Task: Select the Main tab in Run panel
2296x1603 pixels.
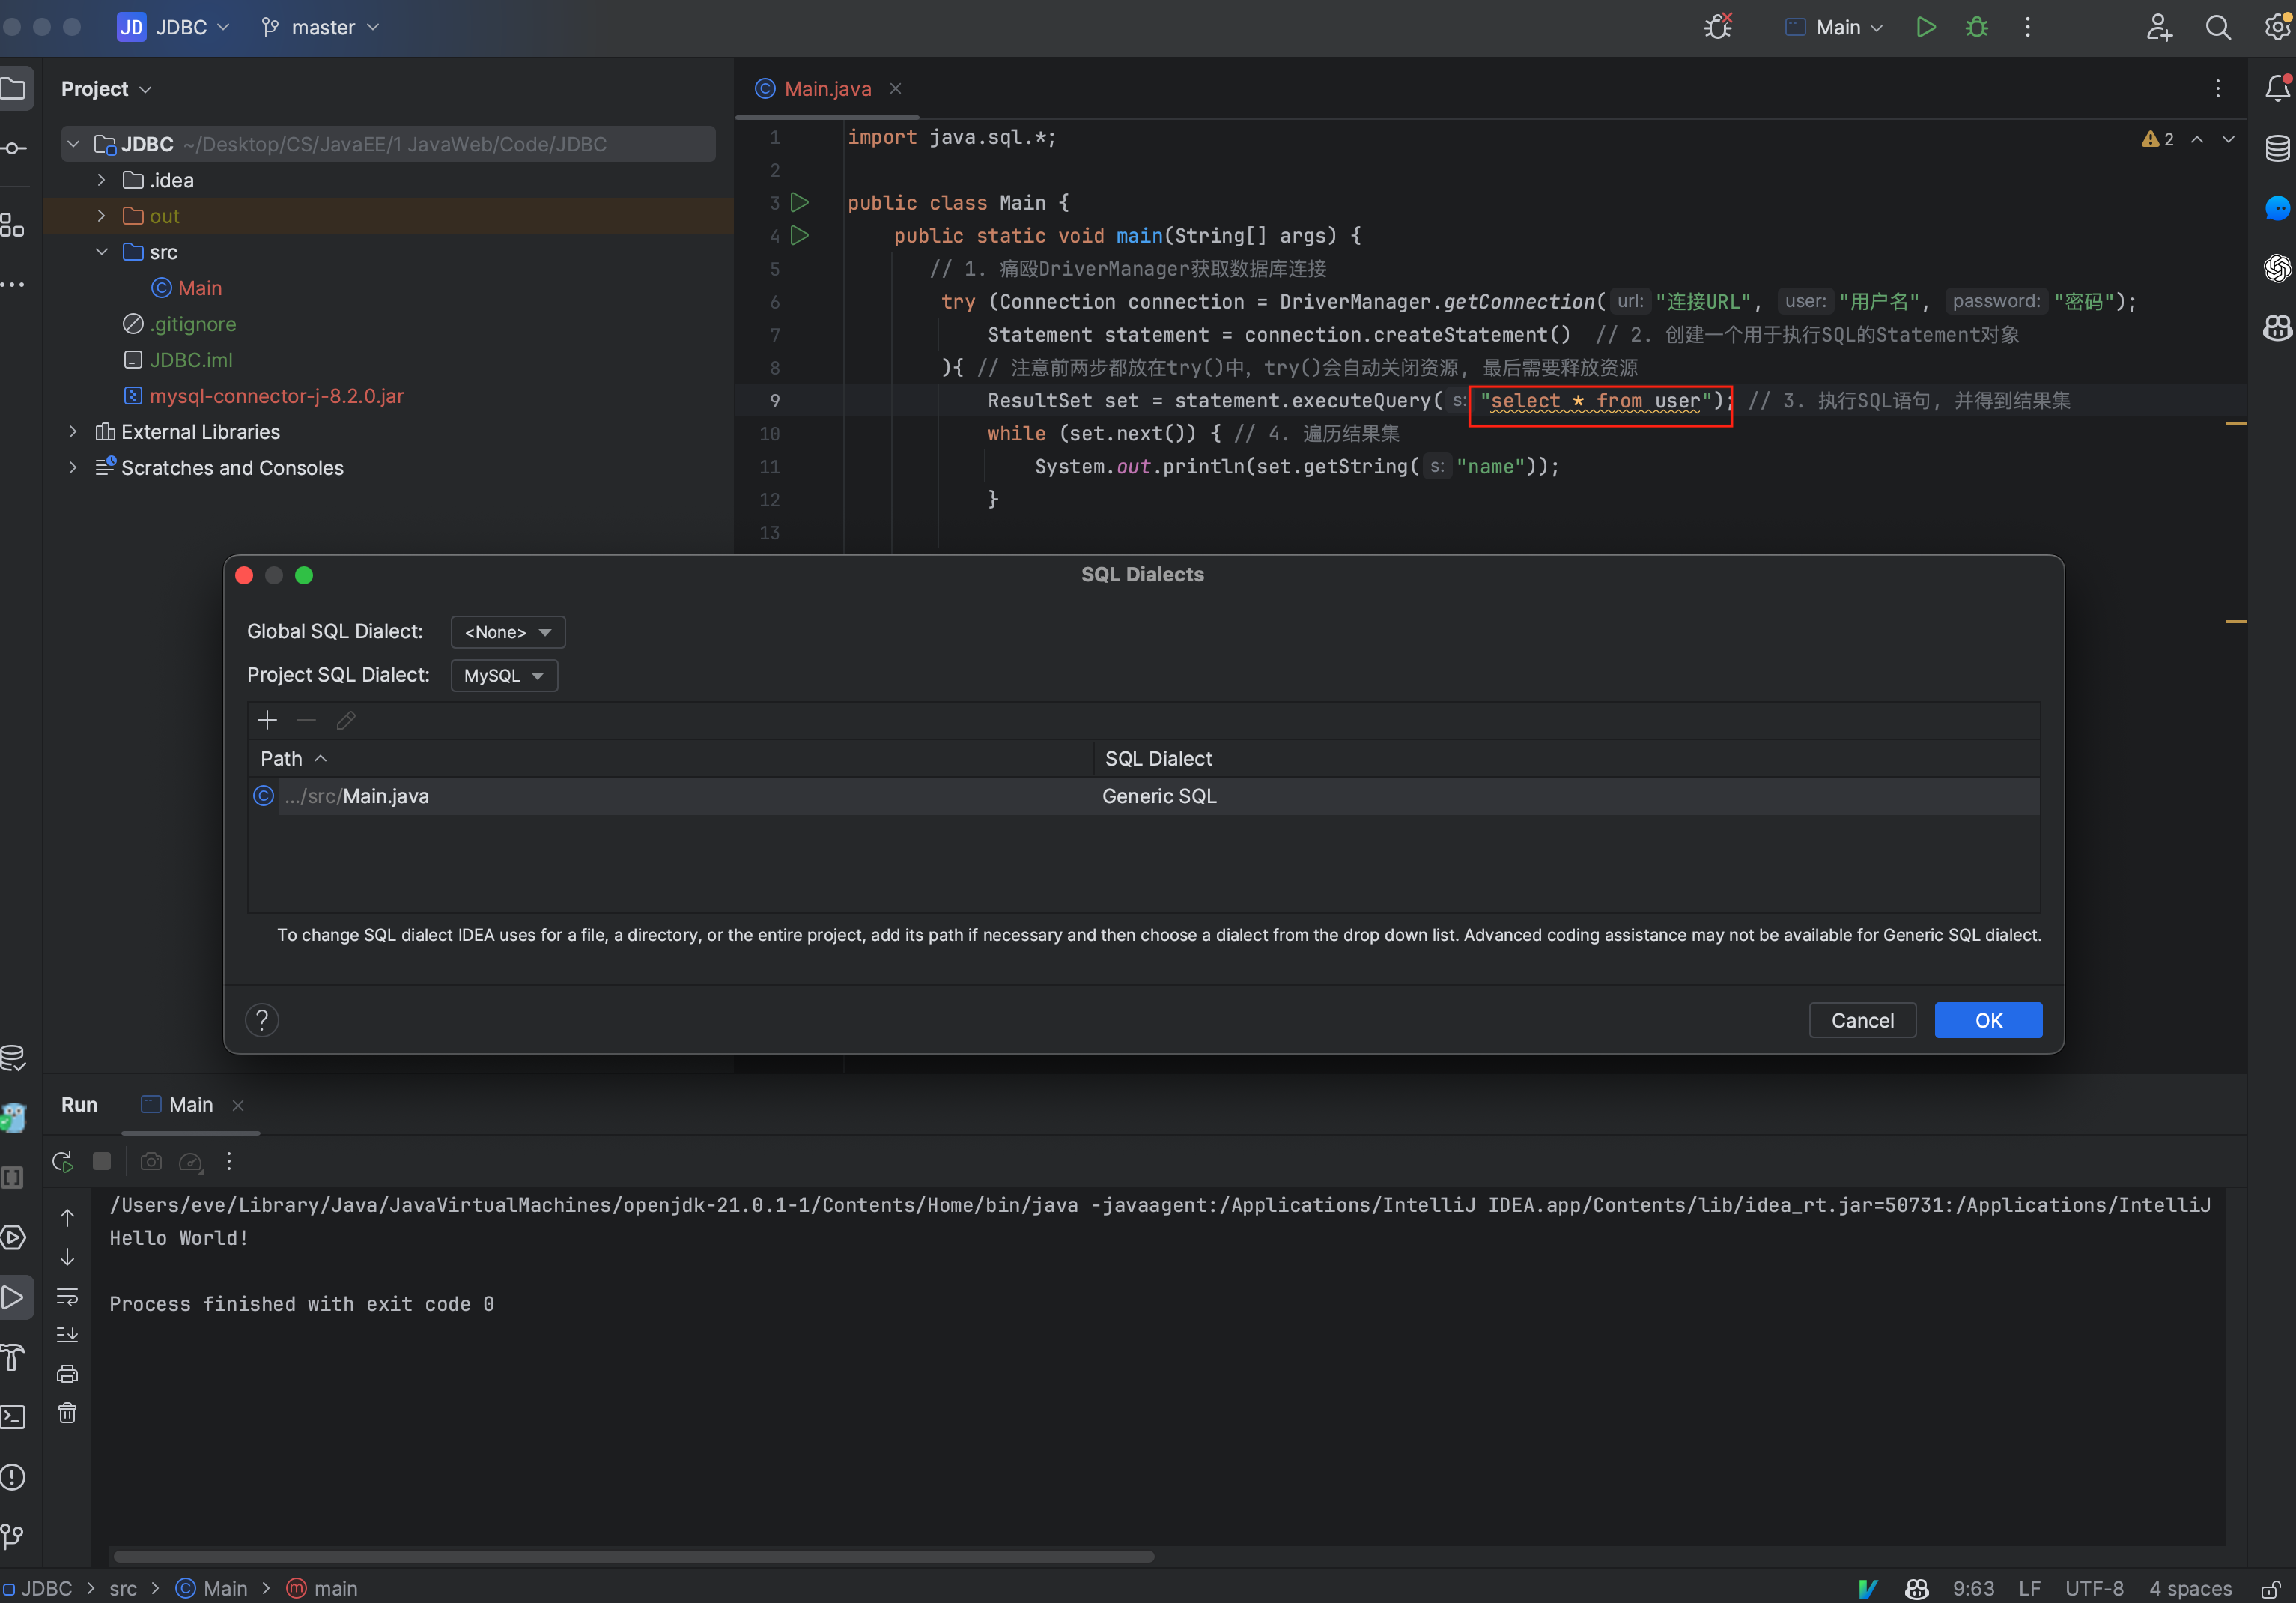Action: [x=190, y=1105]
